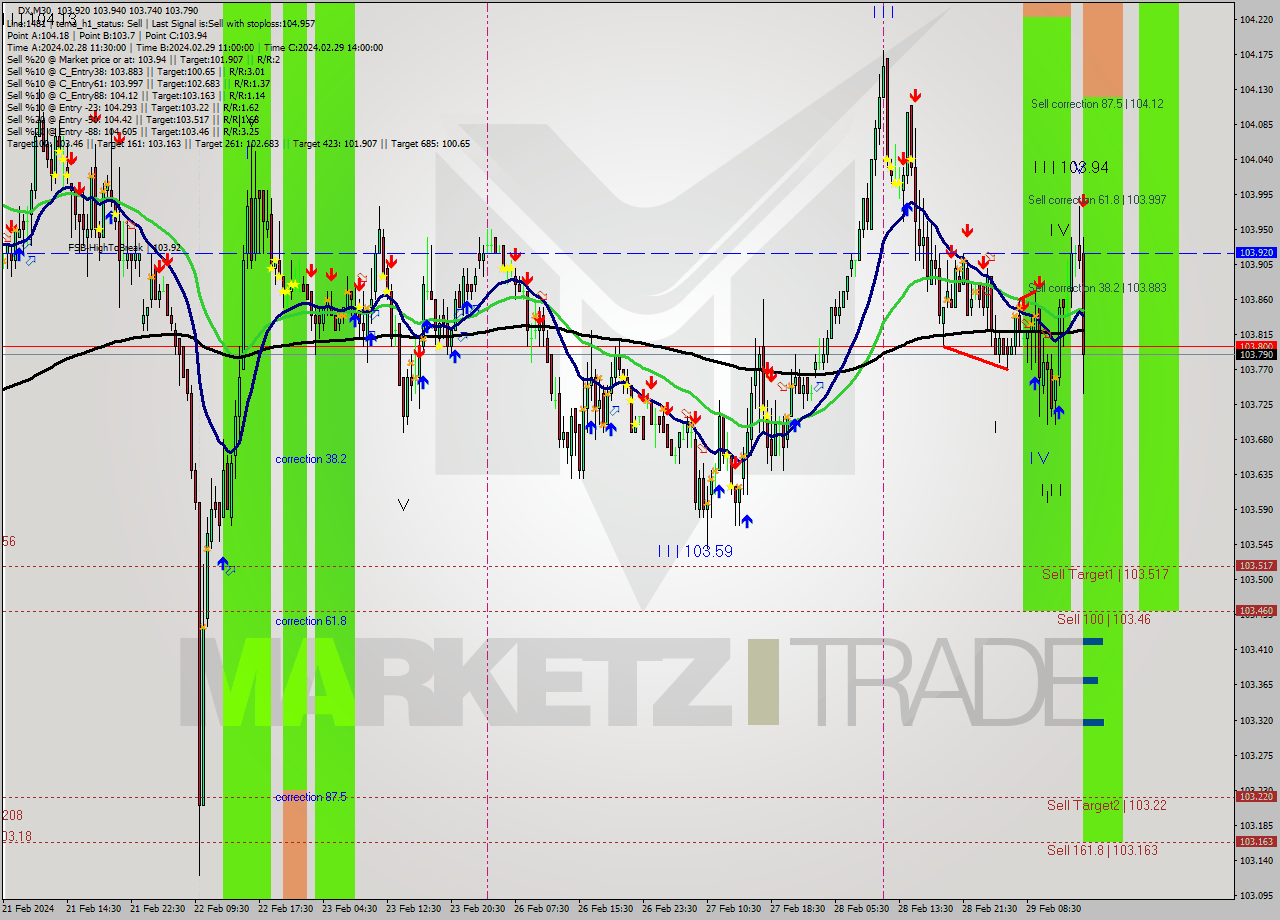Screen dimensions: 1280x920
Task: Click the '22 Feb 09:30' time label
Action: [222, 909]
